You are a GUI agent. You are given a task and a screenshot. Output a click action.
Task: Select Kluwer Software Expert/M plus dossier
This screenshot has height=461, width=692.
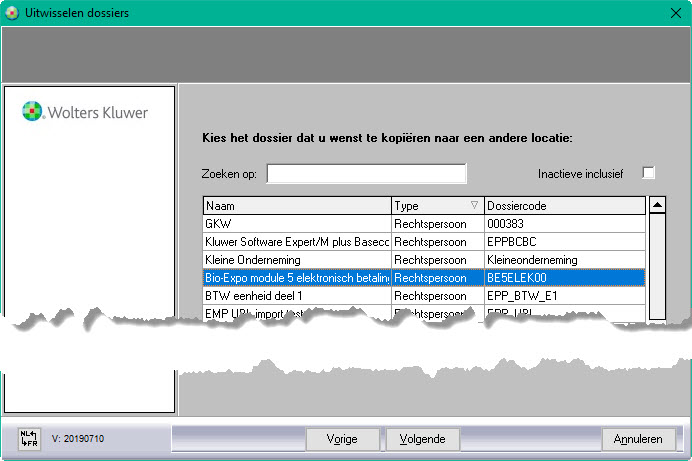click(296, 242)
